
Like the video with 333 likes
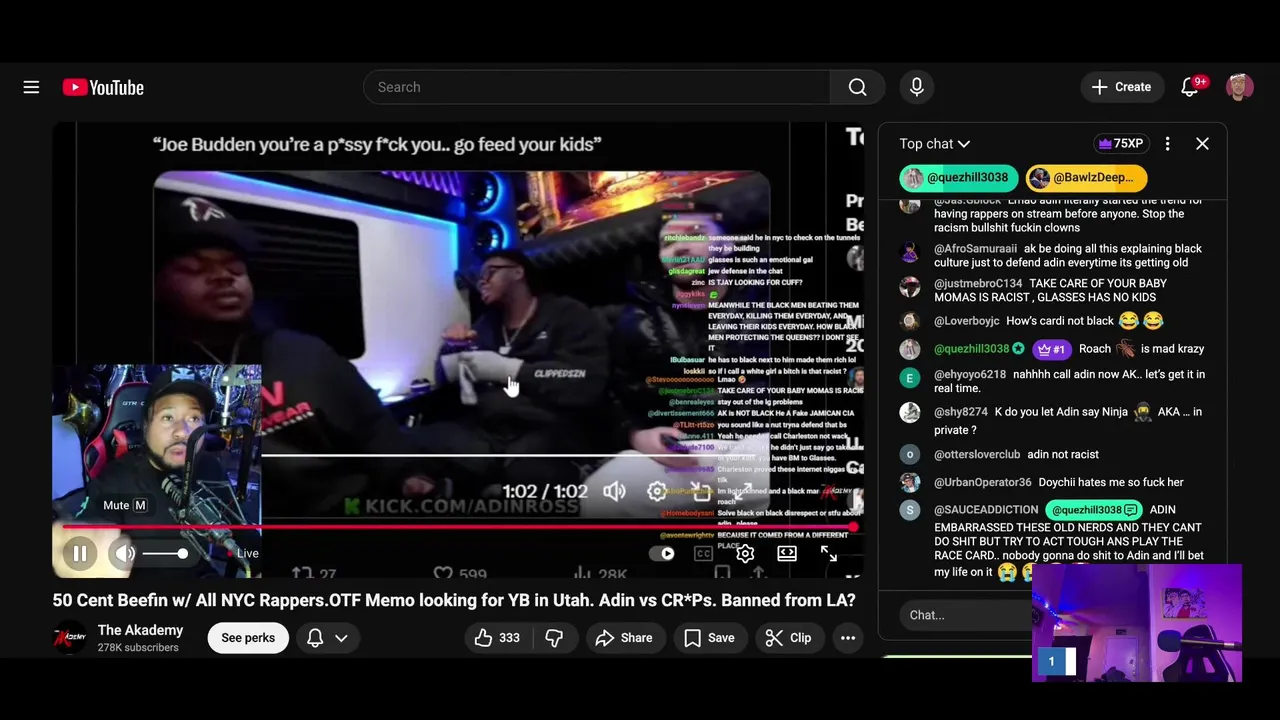pos(498,638)
